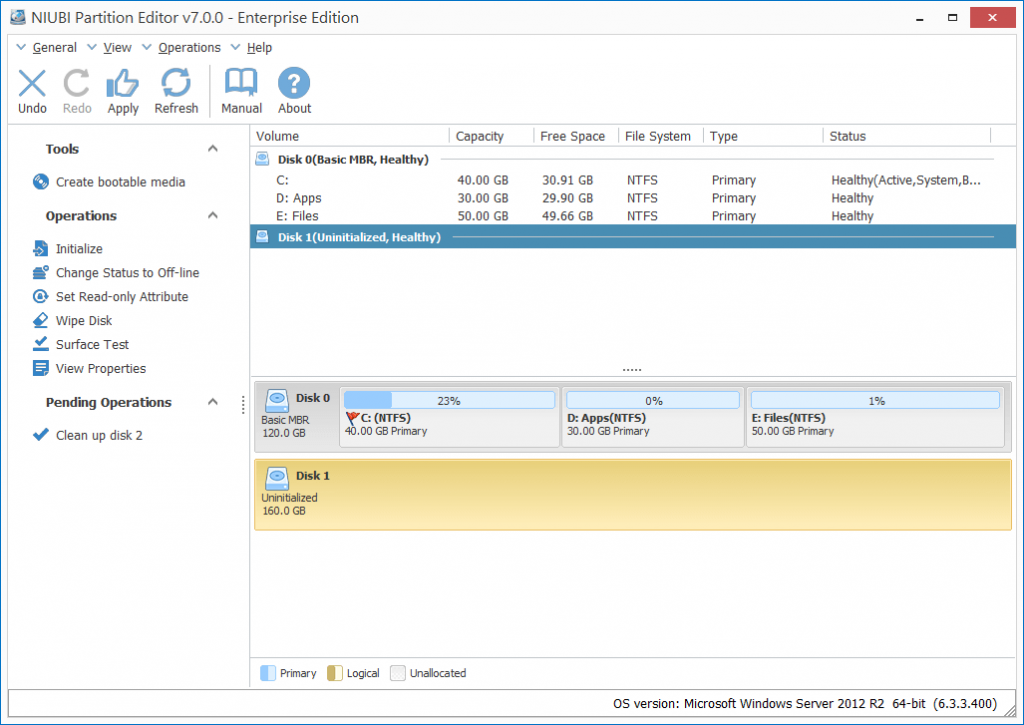
Task: Refresh the disk list
Action: (176, 90)
